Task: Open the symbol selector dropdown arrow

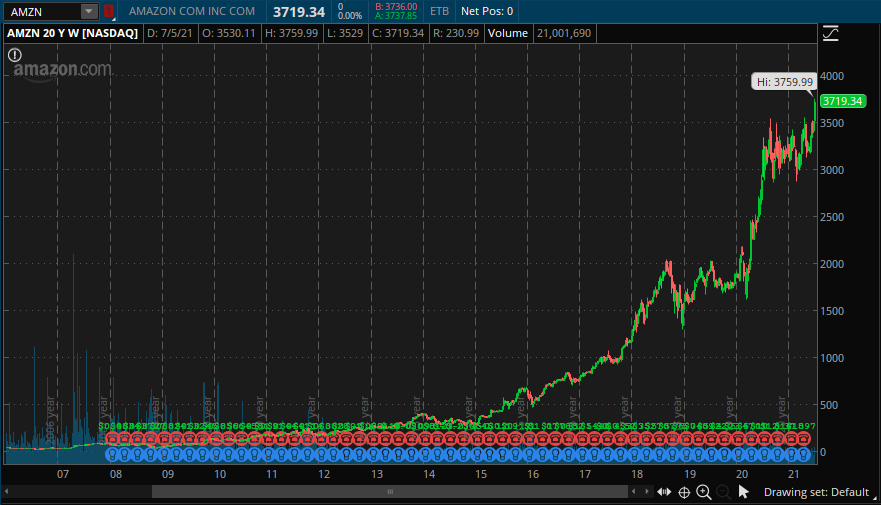Action: tap(89, 11)
